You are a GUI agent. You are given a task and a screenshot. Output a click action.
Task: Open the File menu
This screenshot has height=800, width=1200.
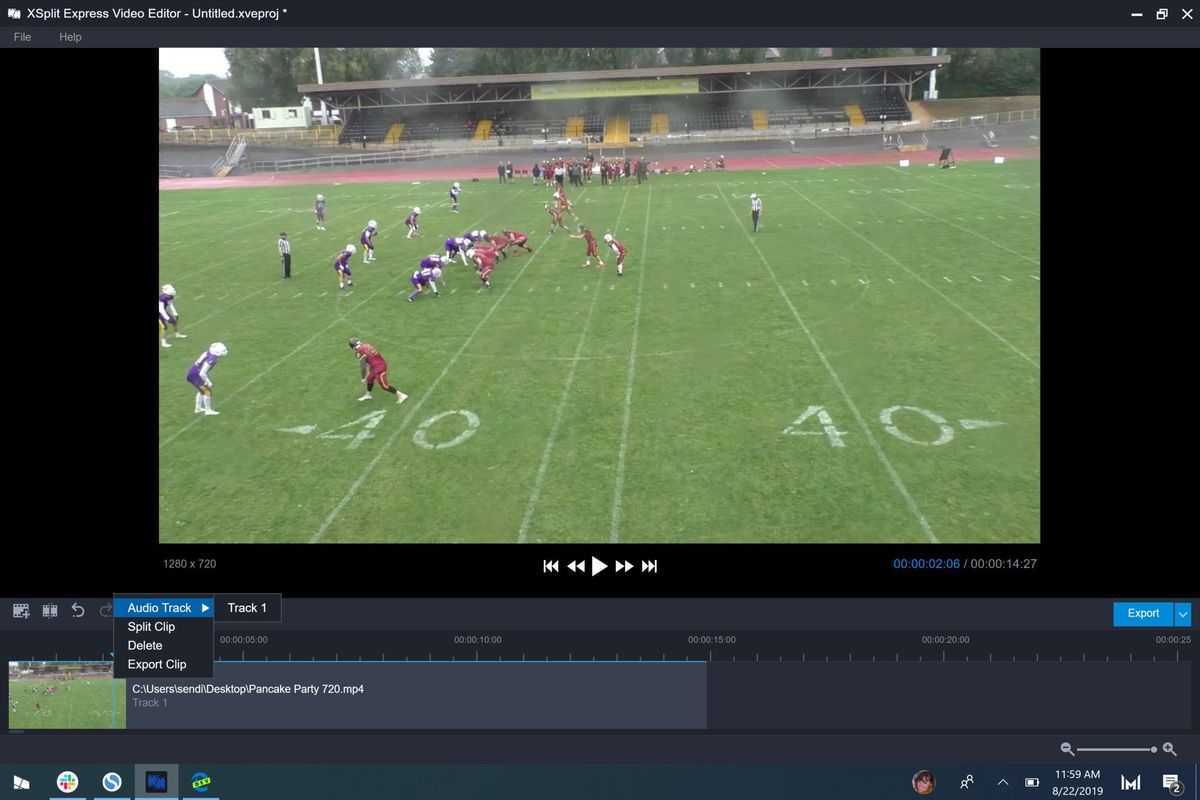tap(21, 37)
